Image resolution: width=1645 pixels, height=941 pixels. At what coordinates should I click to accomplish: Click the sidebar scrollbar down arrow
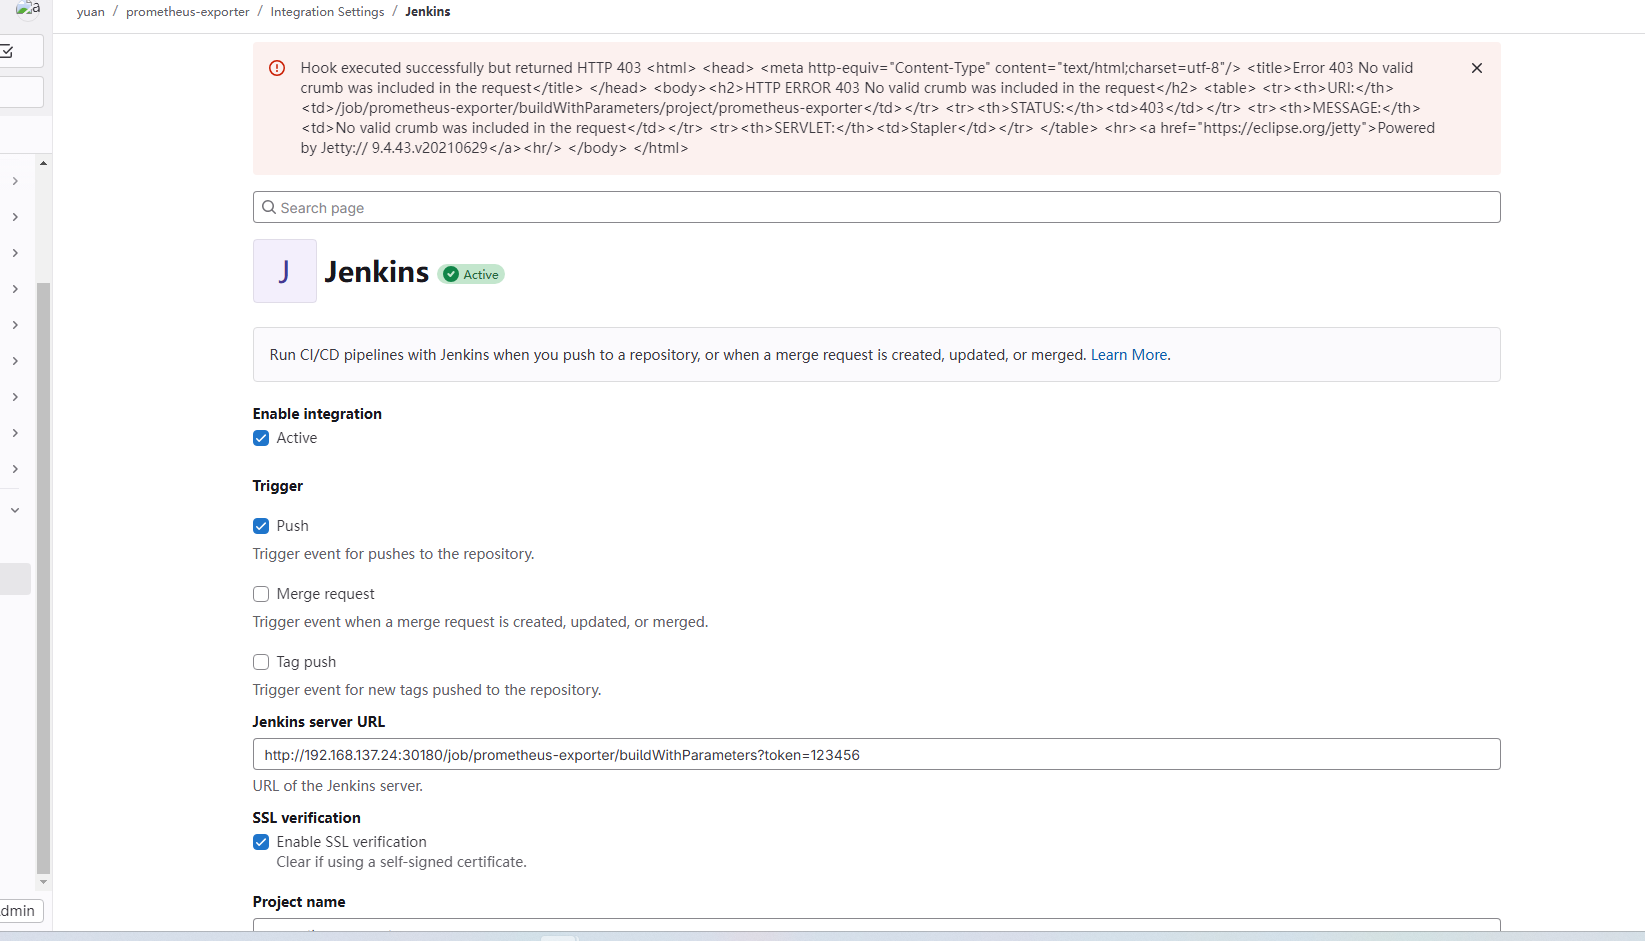coord(43,883)
